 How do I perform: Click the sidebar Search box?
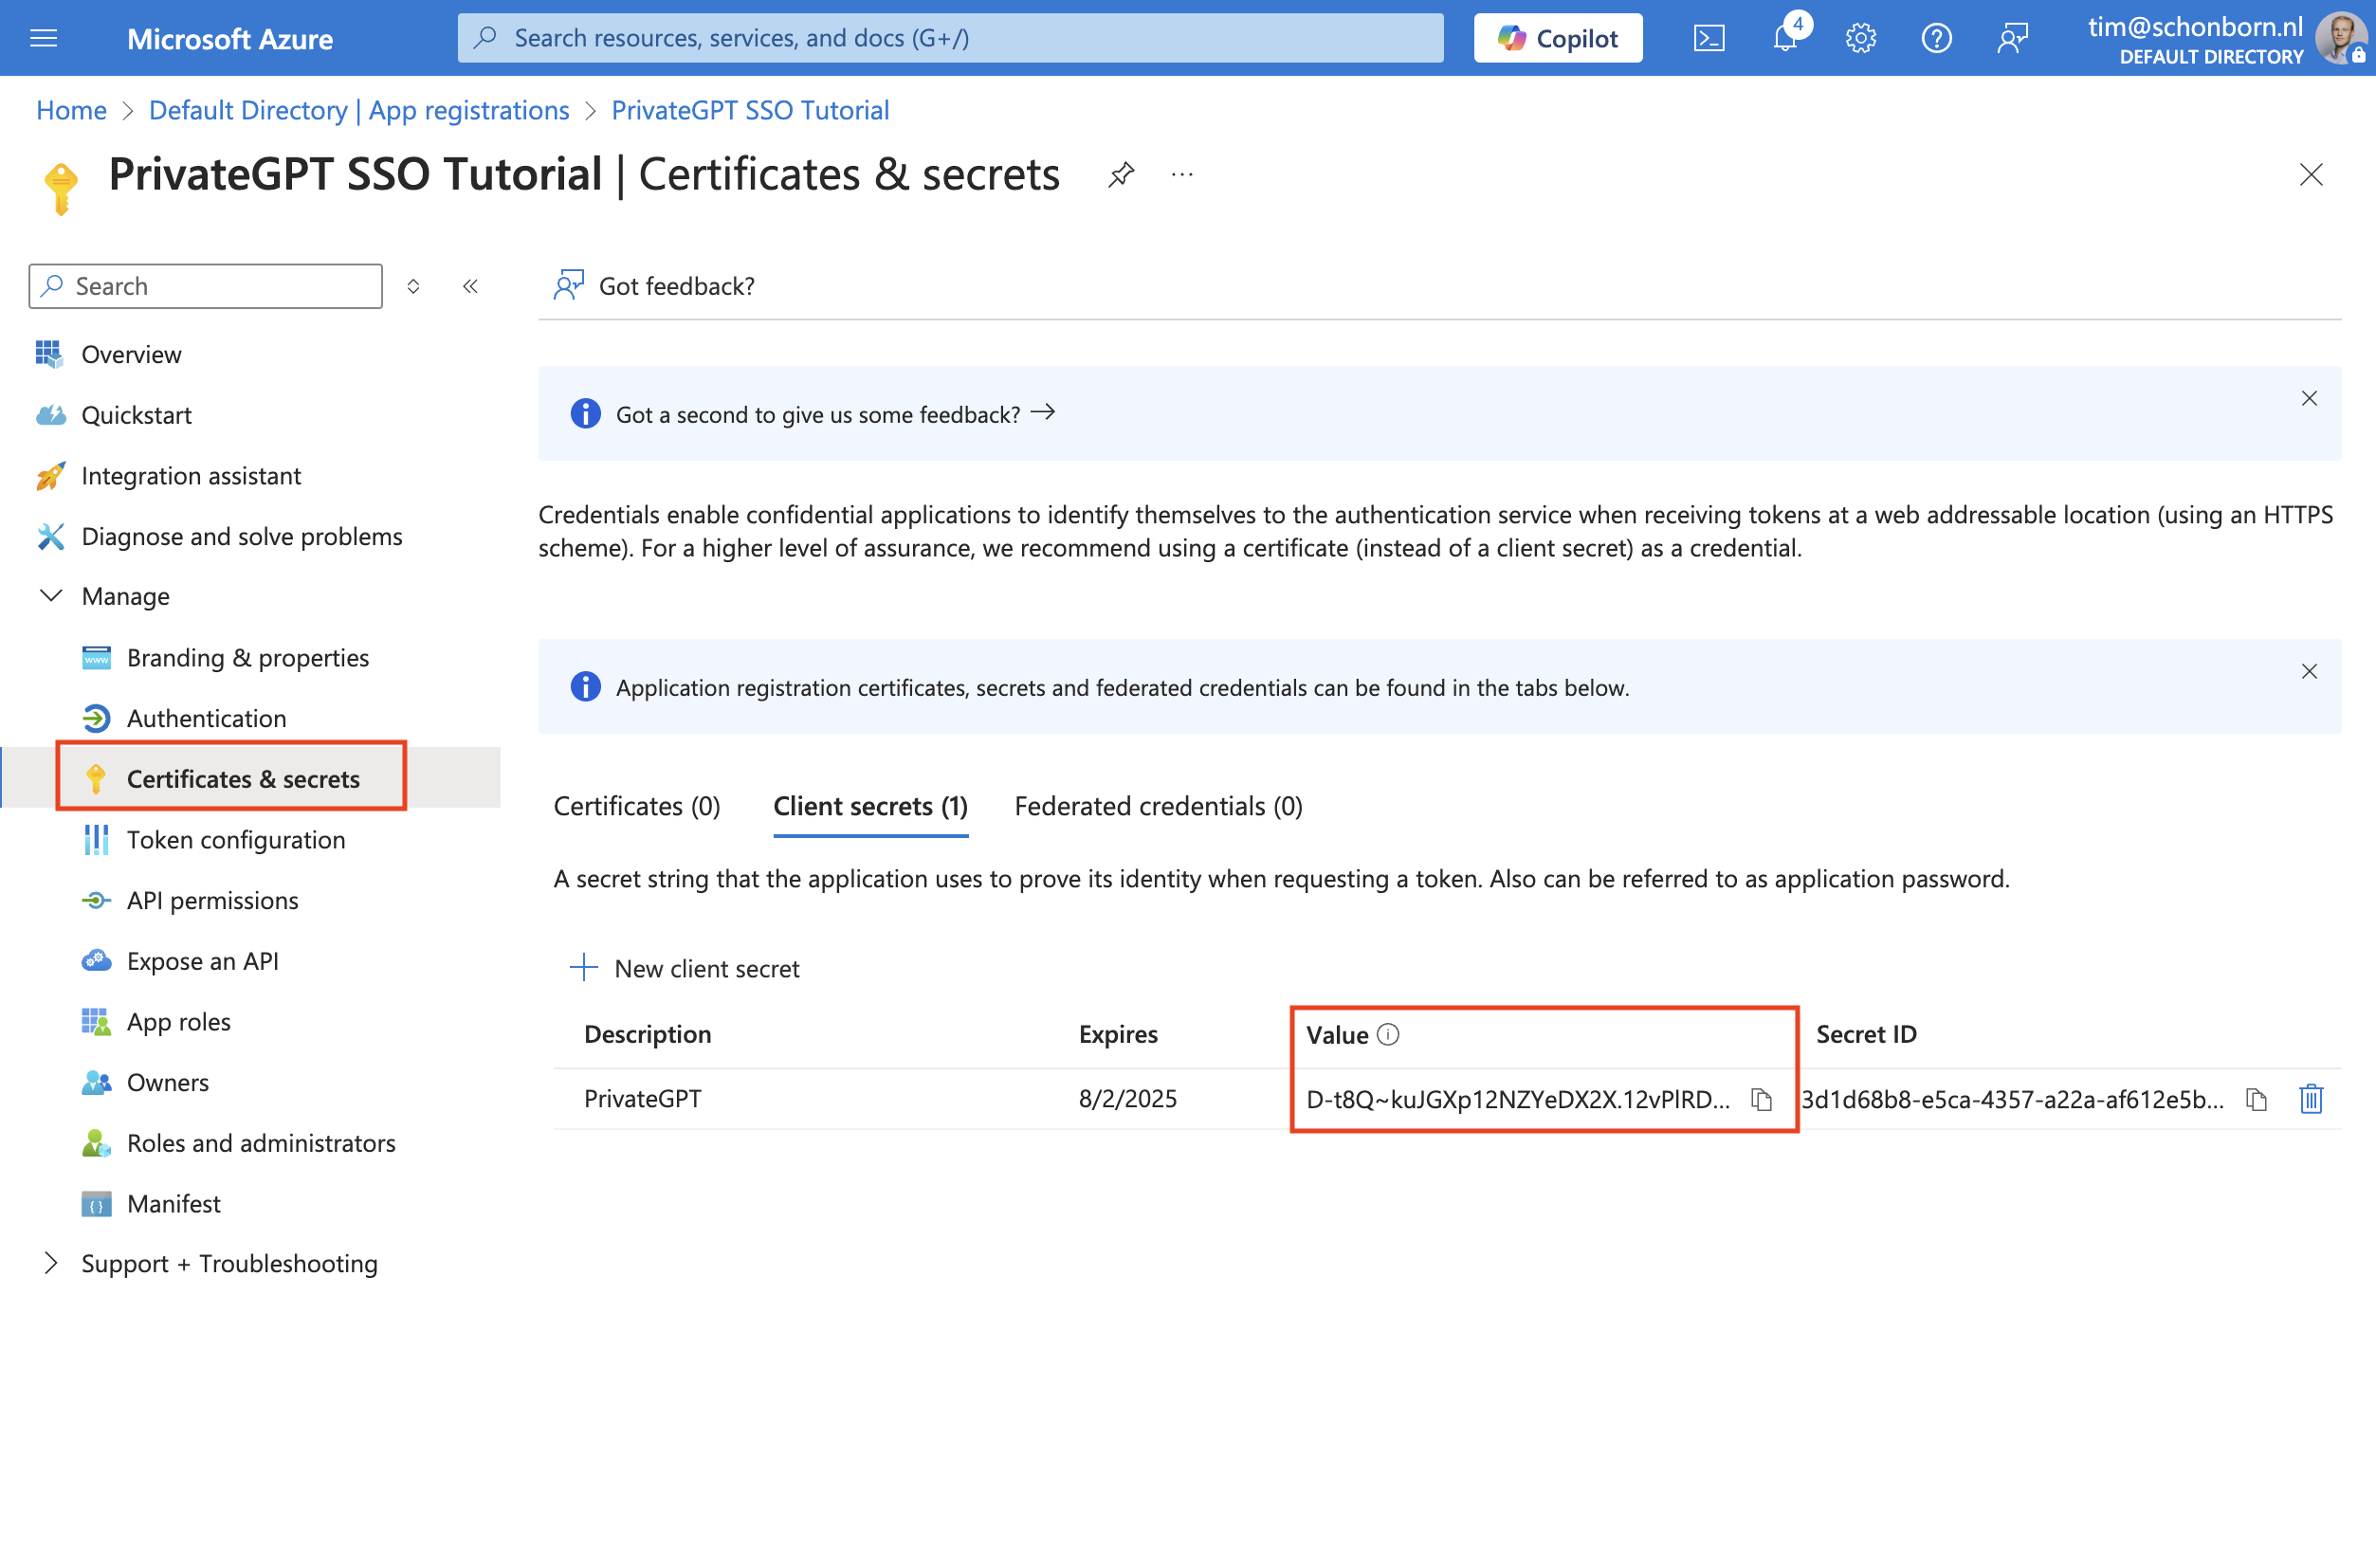click(206, 286)
